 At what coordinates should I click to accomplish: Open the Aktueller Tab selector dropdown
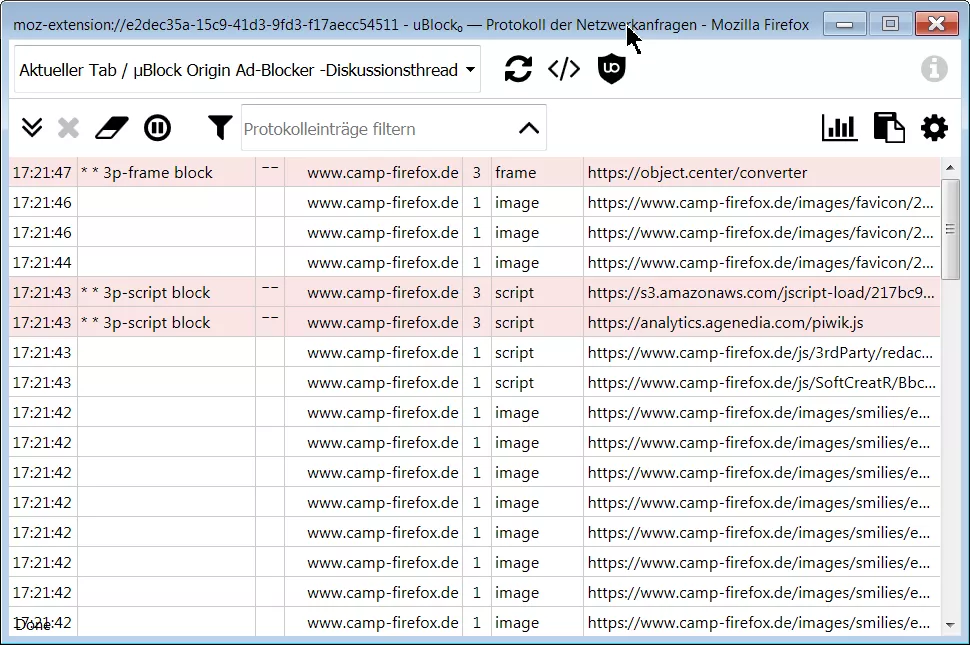(x=247, y=70)
